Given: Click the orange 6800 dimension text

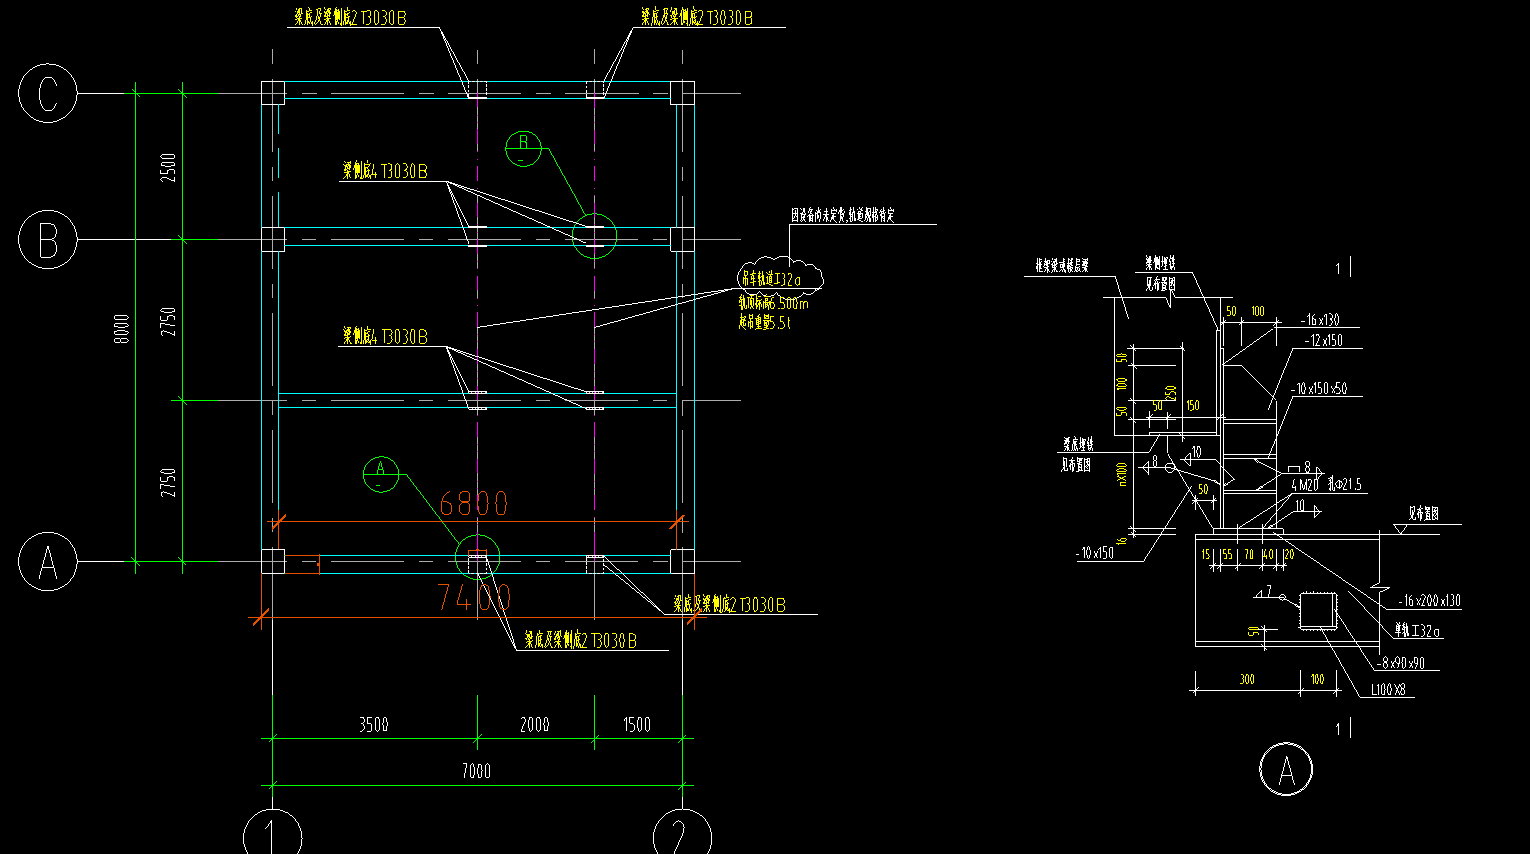Looking at the screenshot, I should coord(474,503).
